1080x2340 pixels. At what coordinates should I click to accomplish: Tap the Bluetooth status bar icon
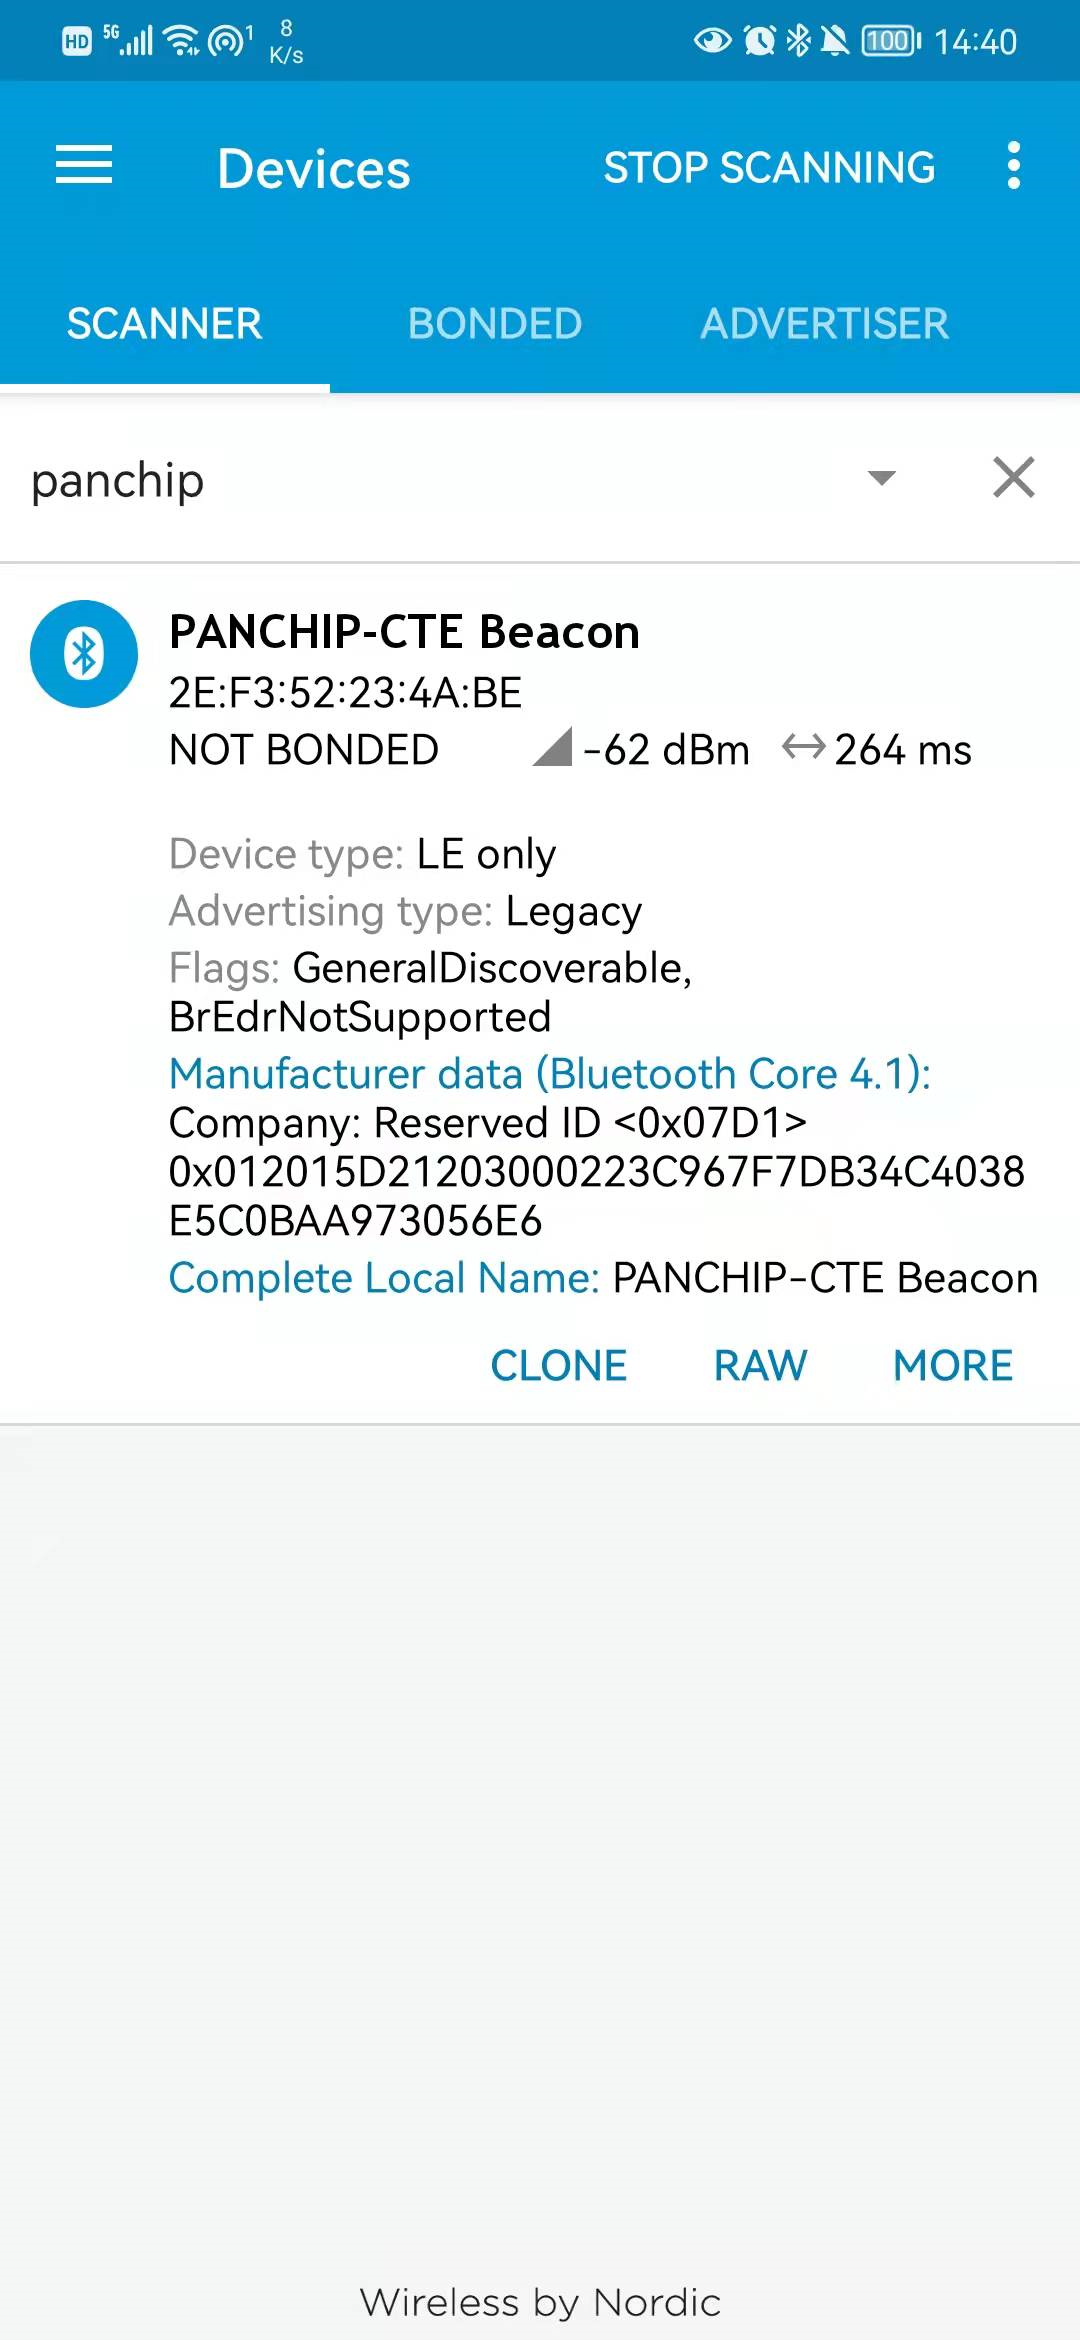tap(797, 40)
